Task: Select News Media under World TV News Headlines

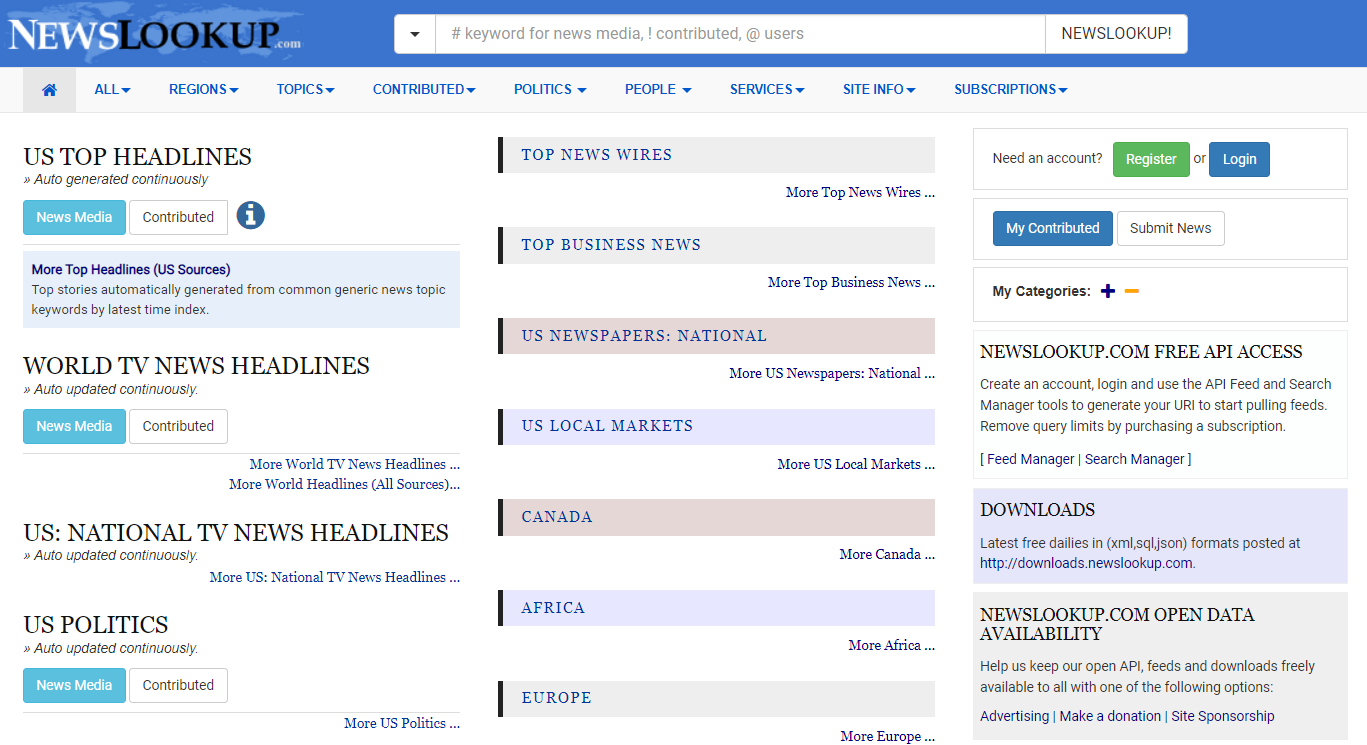Action: [x=74, y=426]
